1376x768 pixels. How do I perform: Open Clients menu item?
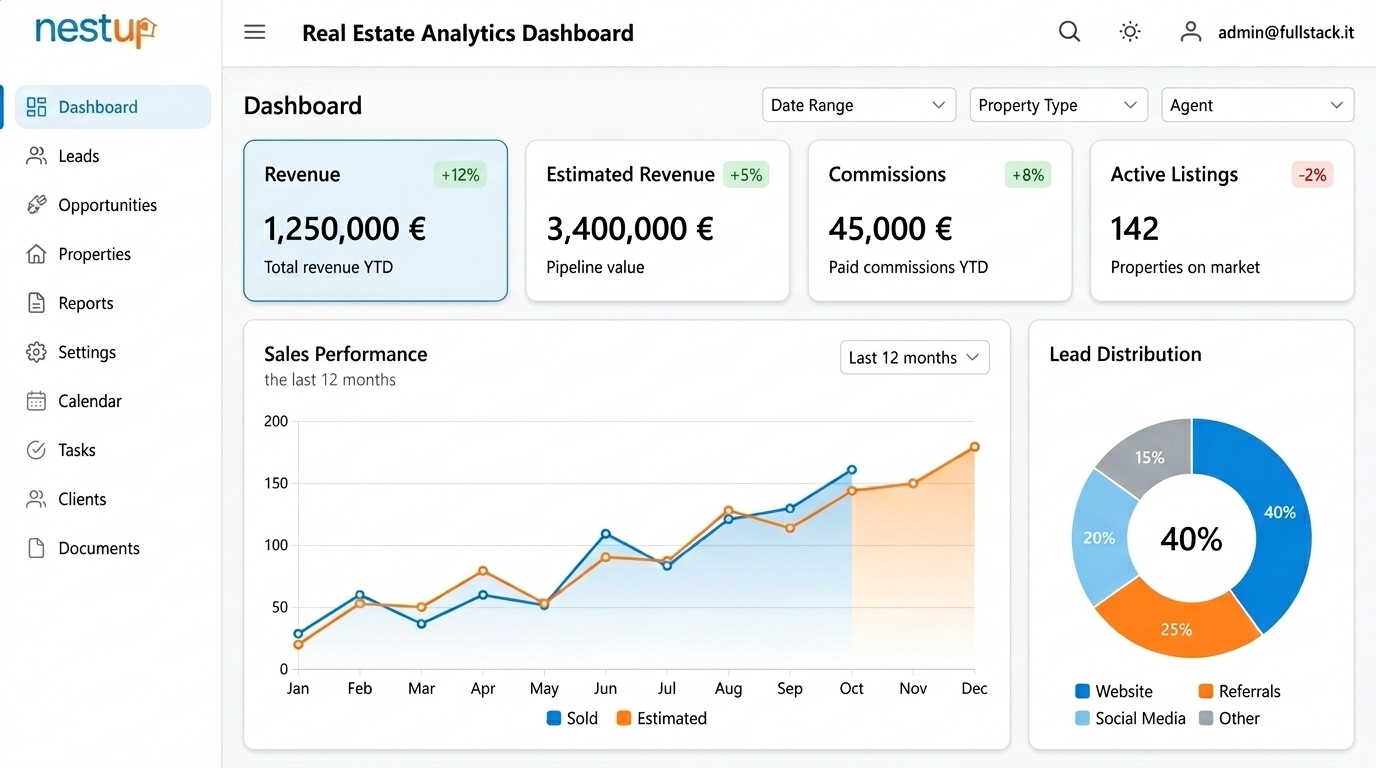click(x=113, y=499)
